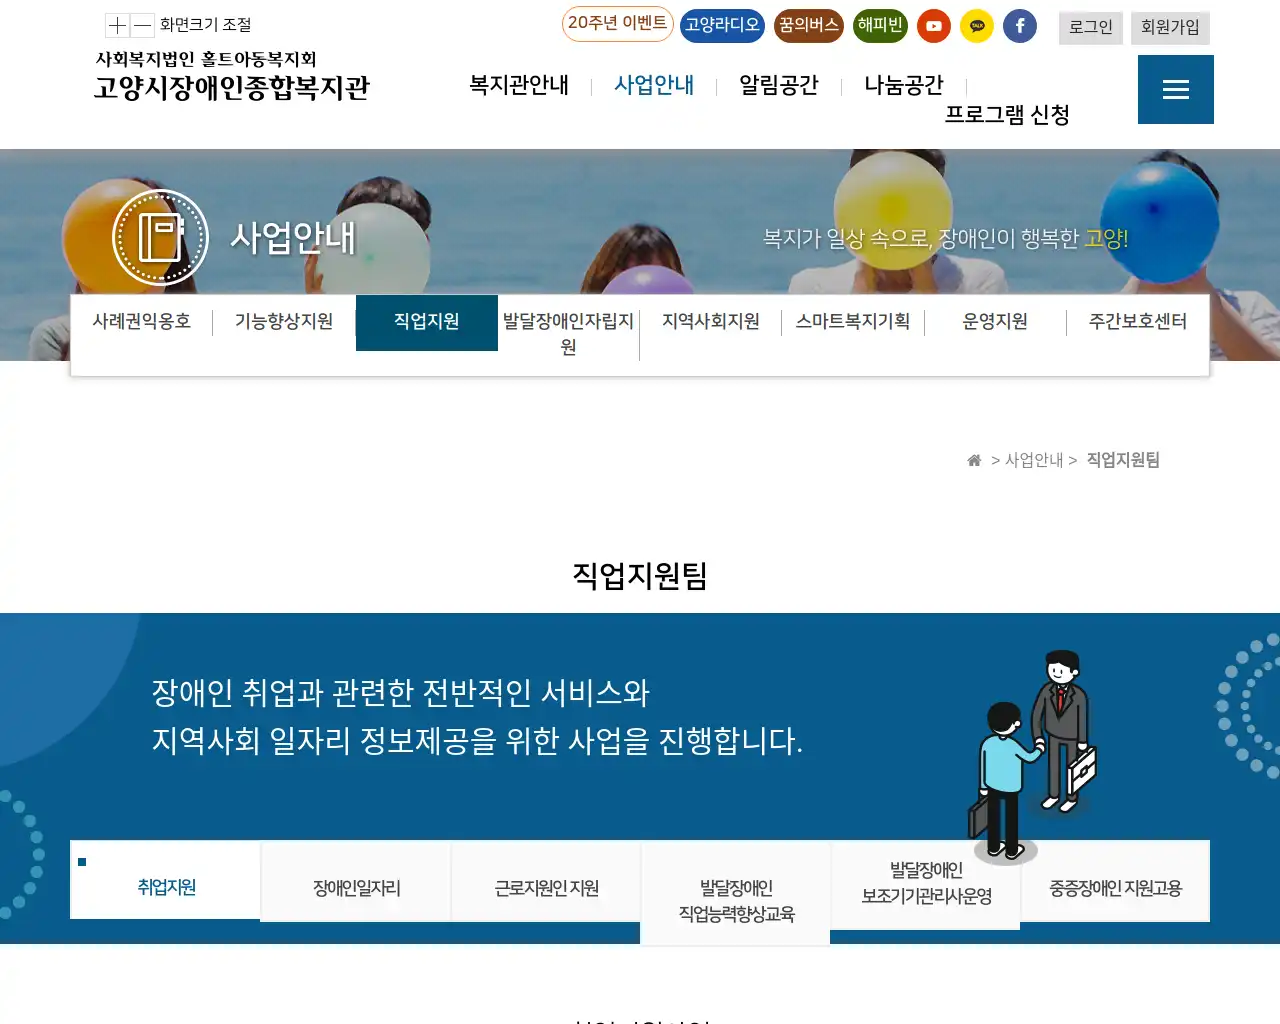Click the 화면크기 조절 label
The height and width of the screenshot is (1024, 1280).
(x=206, y=25)
